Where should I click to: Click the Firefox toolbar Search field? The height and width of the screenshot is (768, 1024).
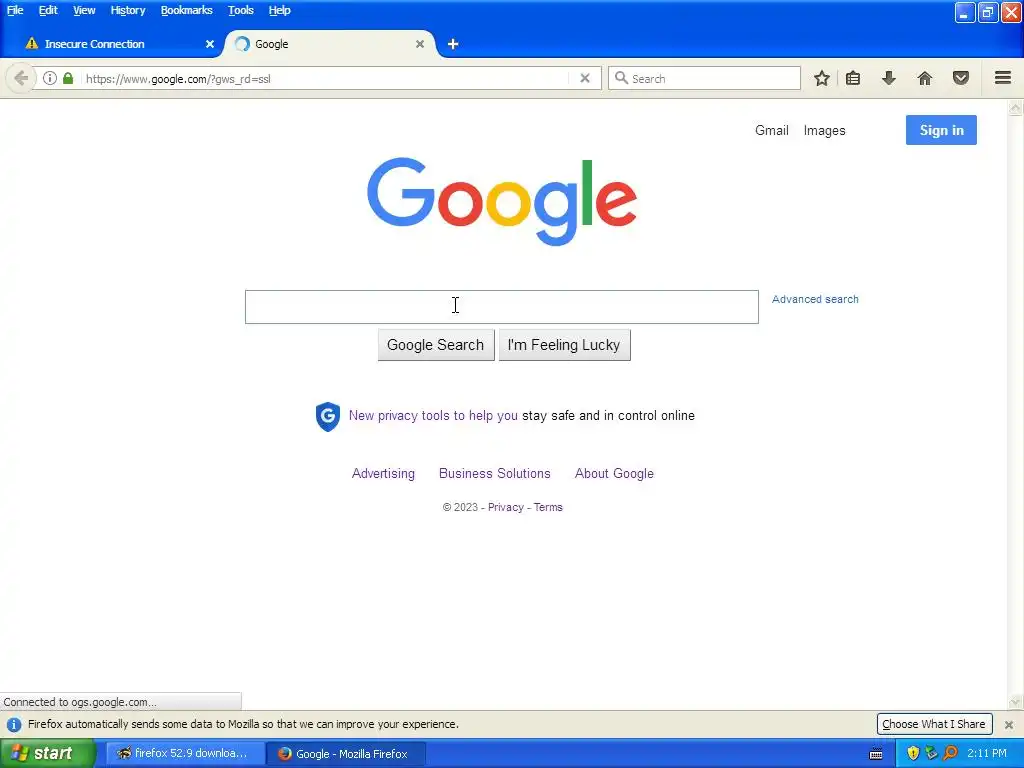point(704,78)
